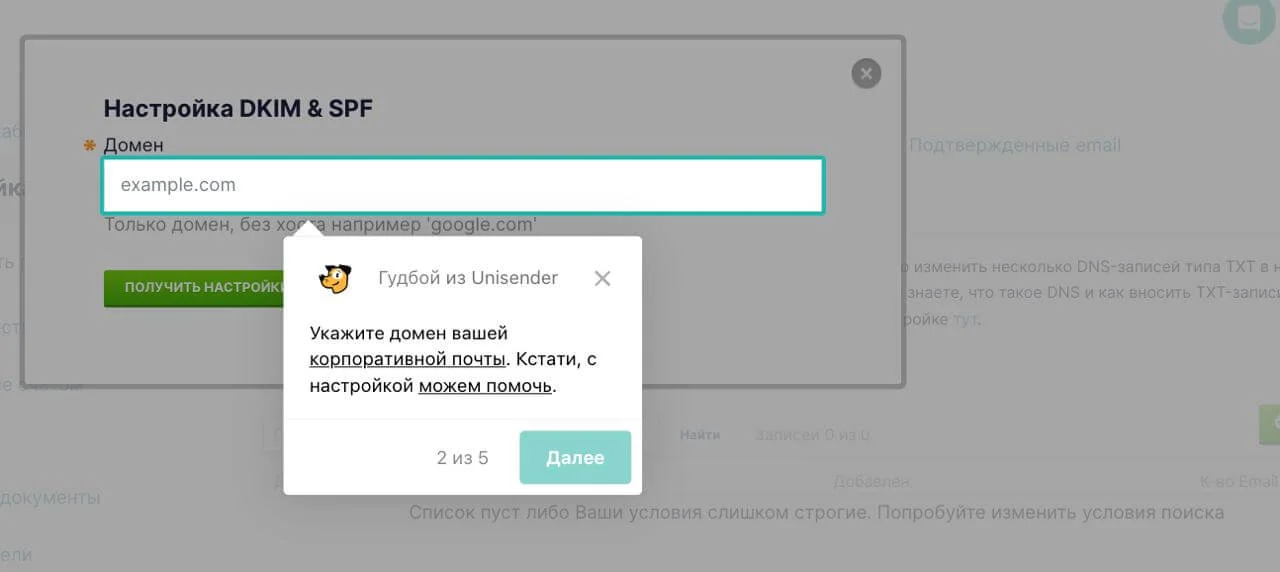The width and height of the screenshot is (1280, 572).
Task: Follow the можем помочь link
Action: point(485,385)
